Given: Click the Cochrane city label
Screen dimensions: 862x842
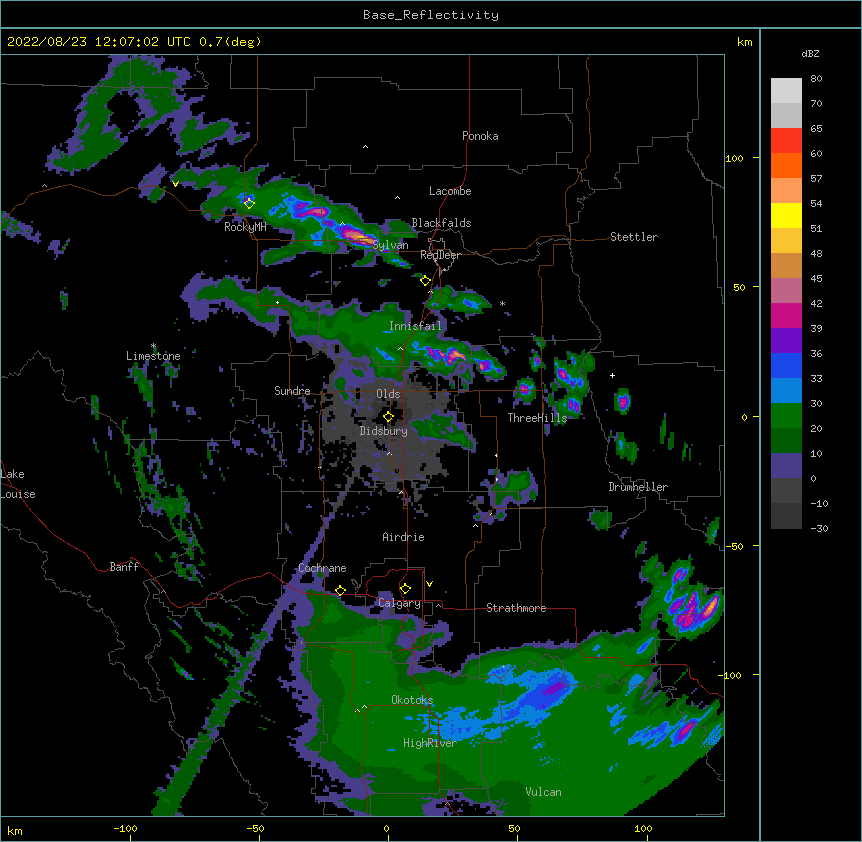Looking at the screenshot, I should (322, 568).
